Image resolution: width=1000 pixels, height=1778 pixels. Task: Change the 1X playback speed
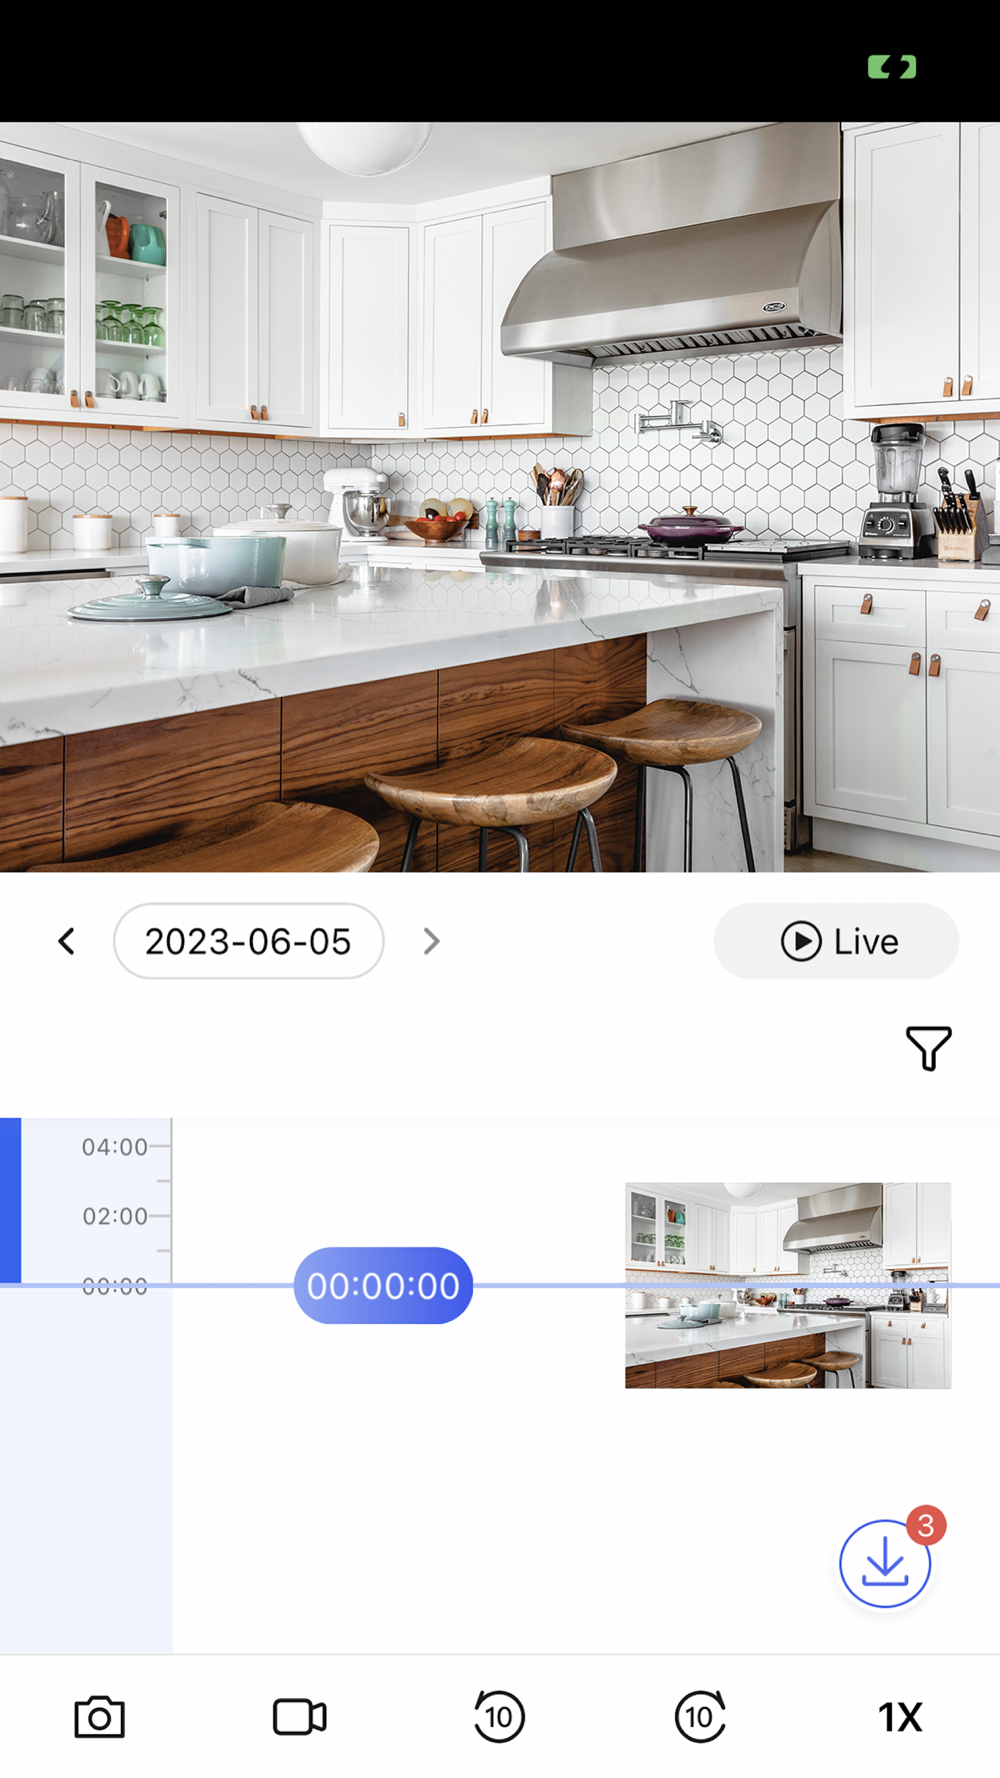click(900, 1717)
